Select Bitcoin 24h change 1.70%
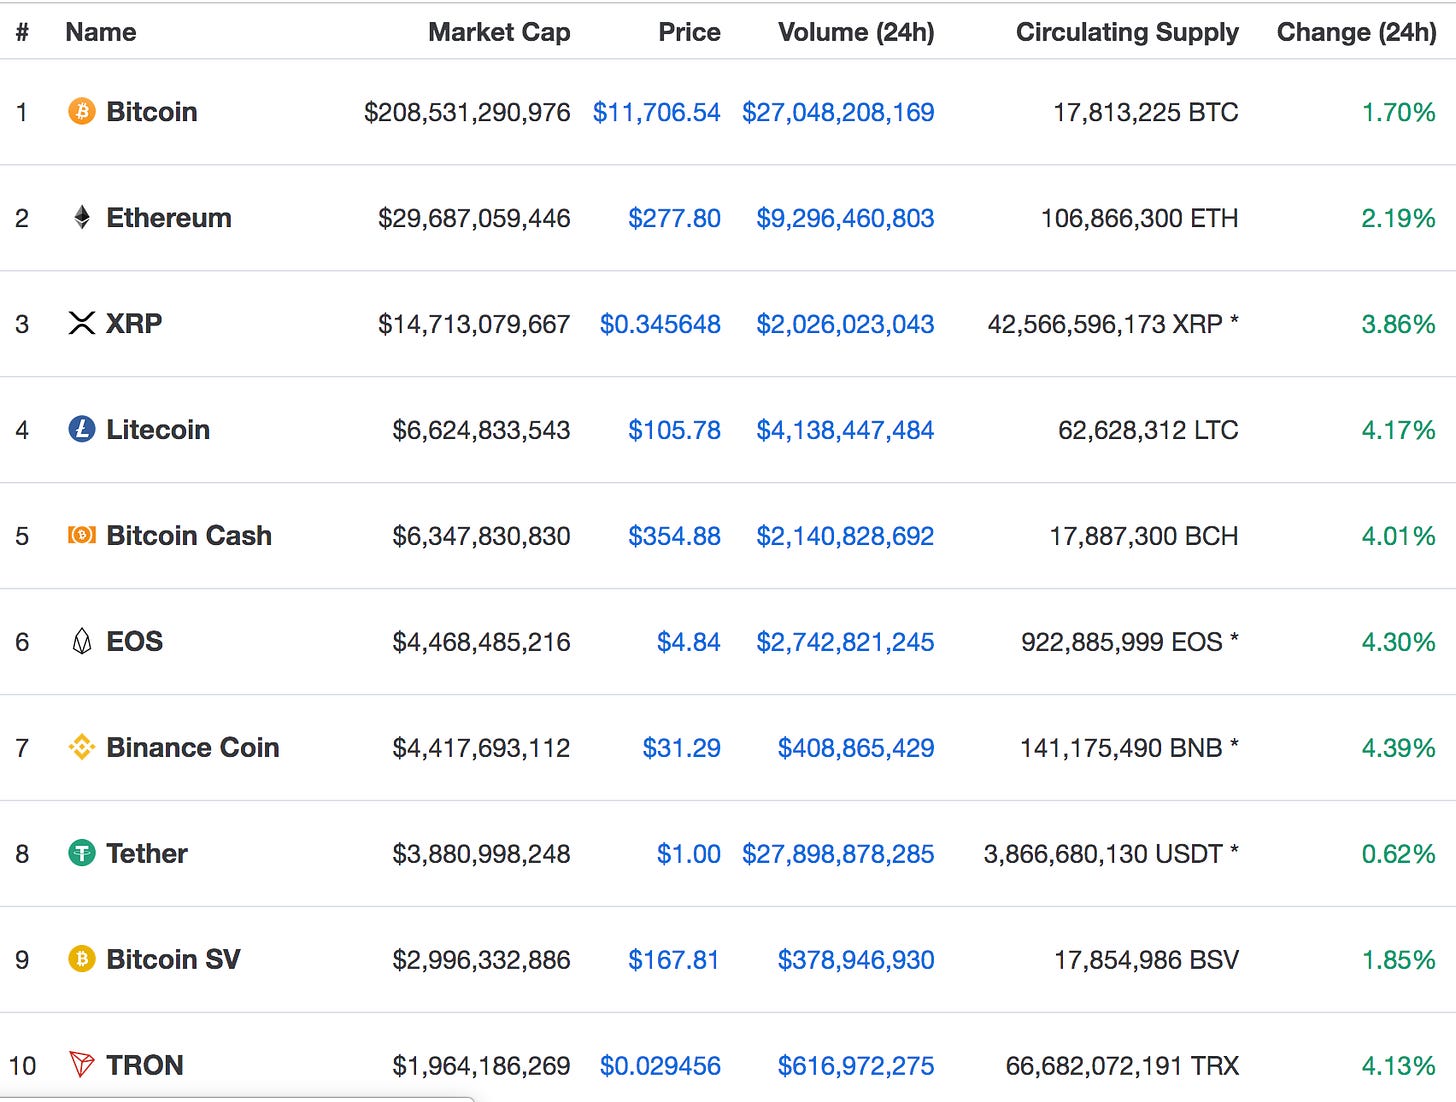The height and width of the screenshot is (1102, 1456). (x=1399, y=112)
